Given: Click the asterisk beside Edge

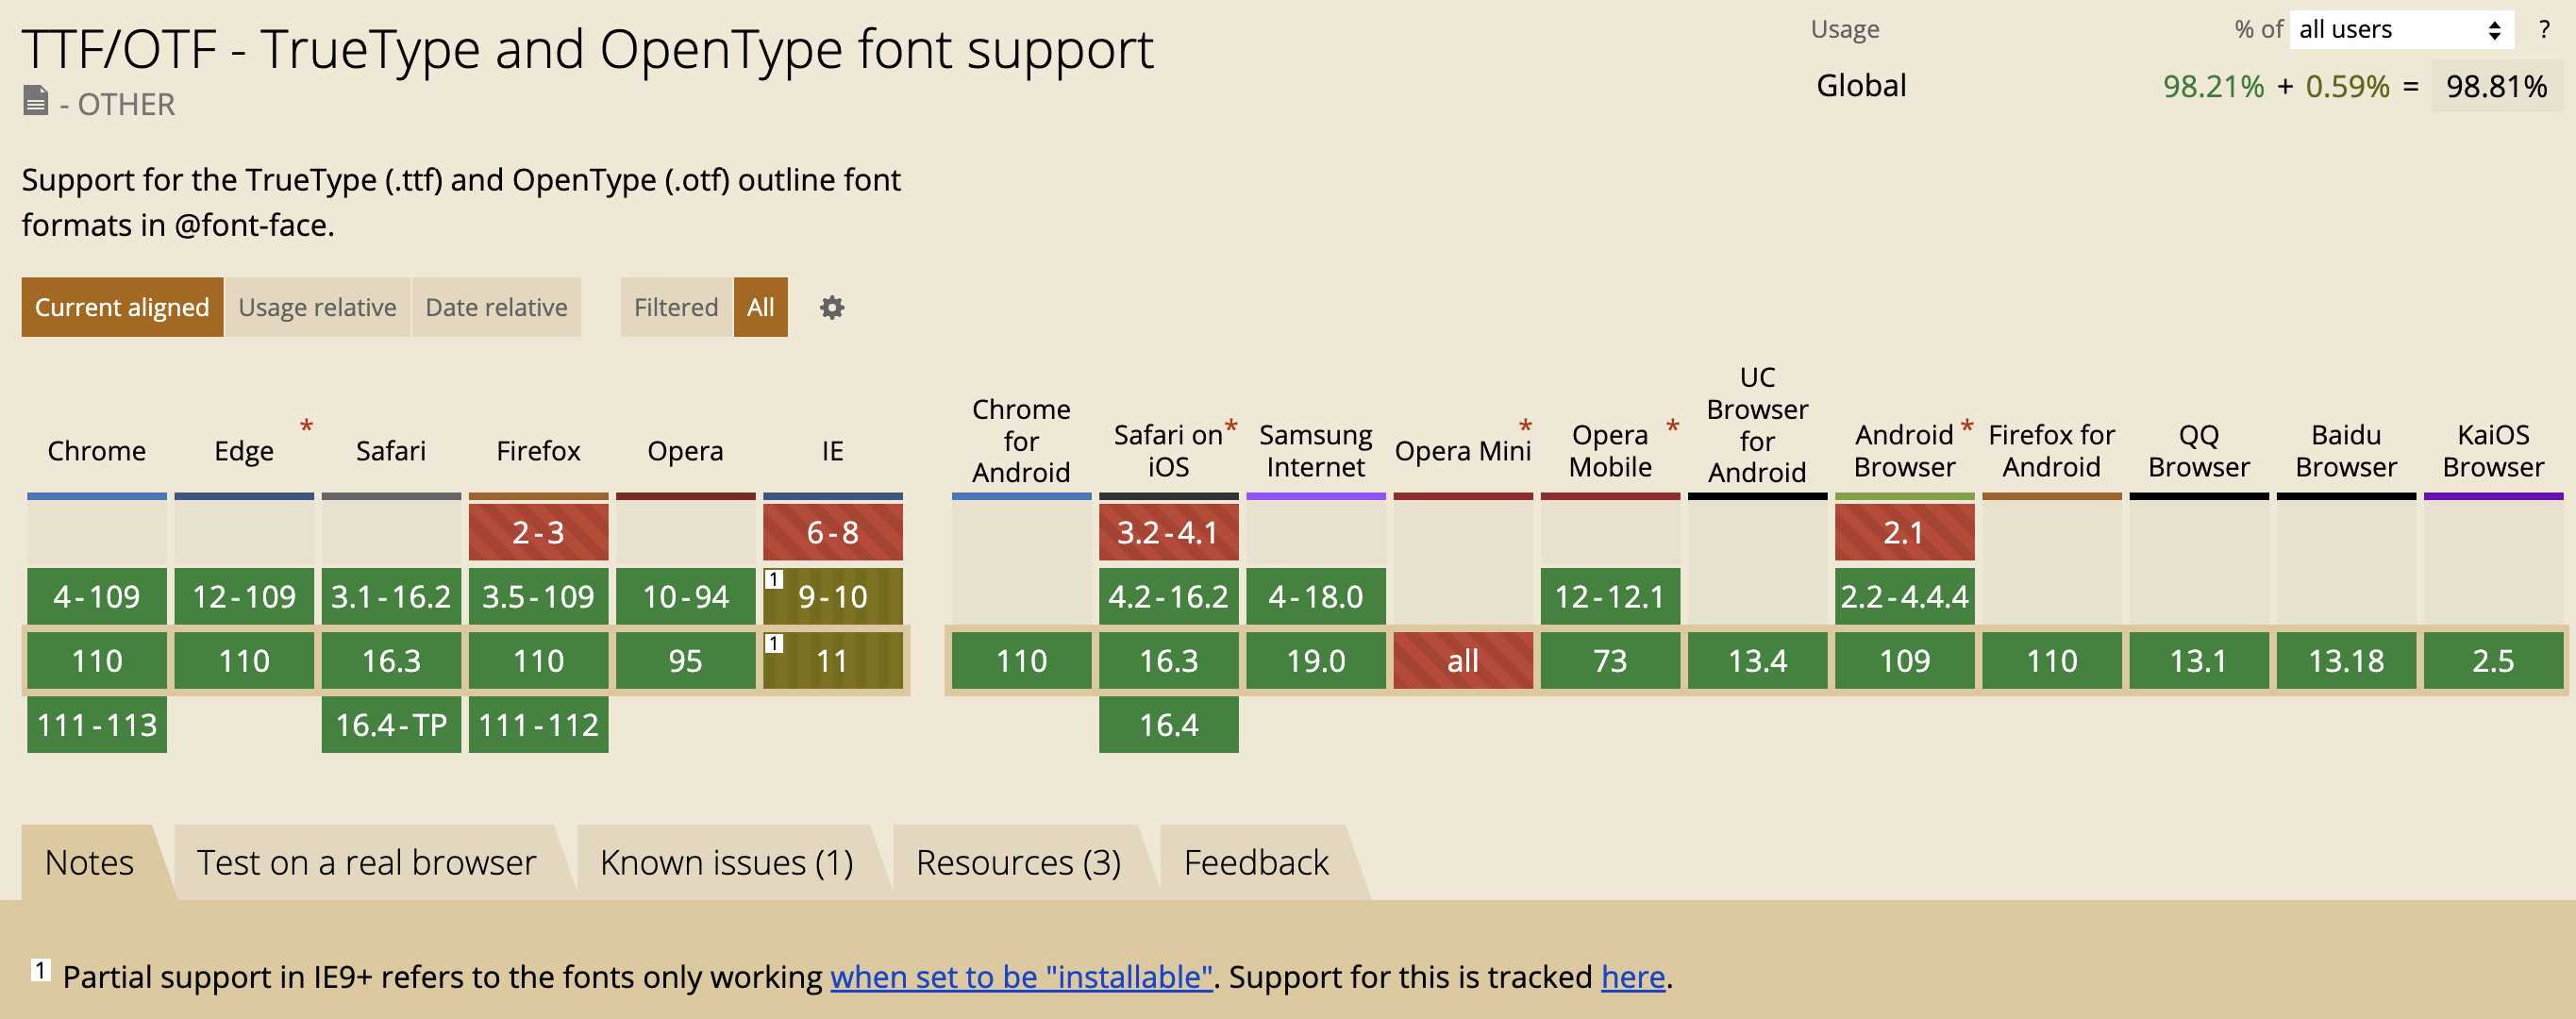Looking at the screenshot, I should click(x=306, y=427).
